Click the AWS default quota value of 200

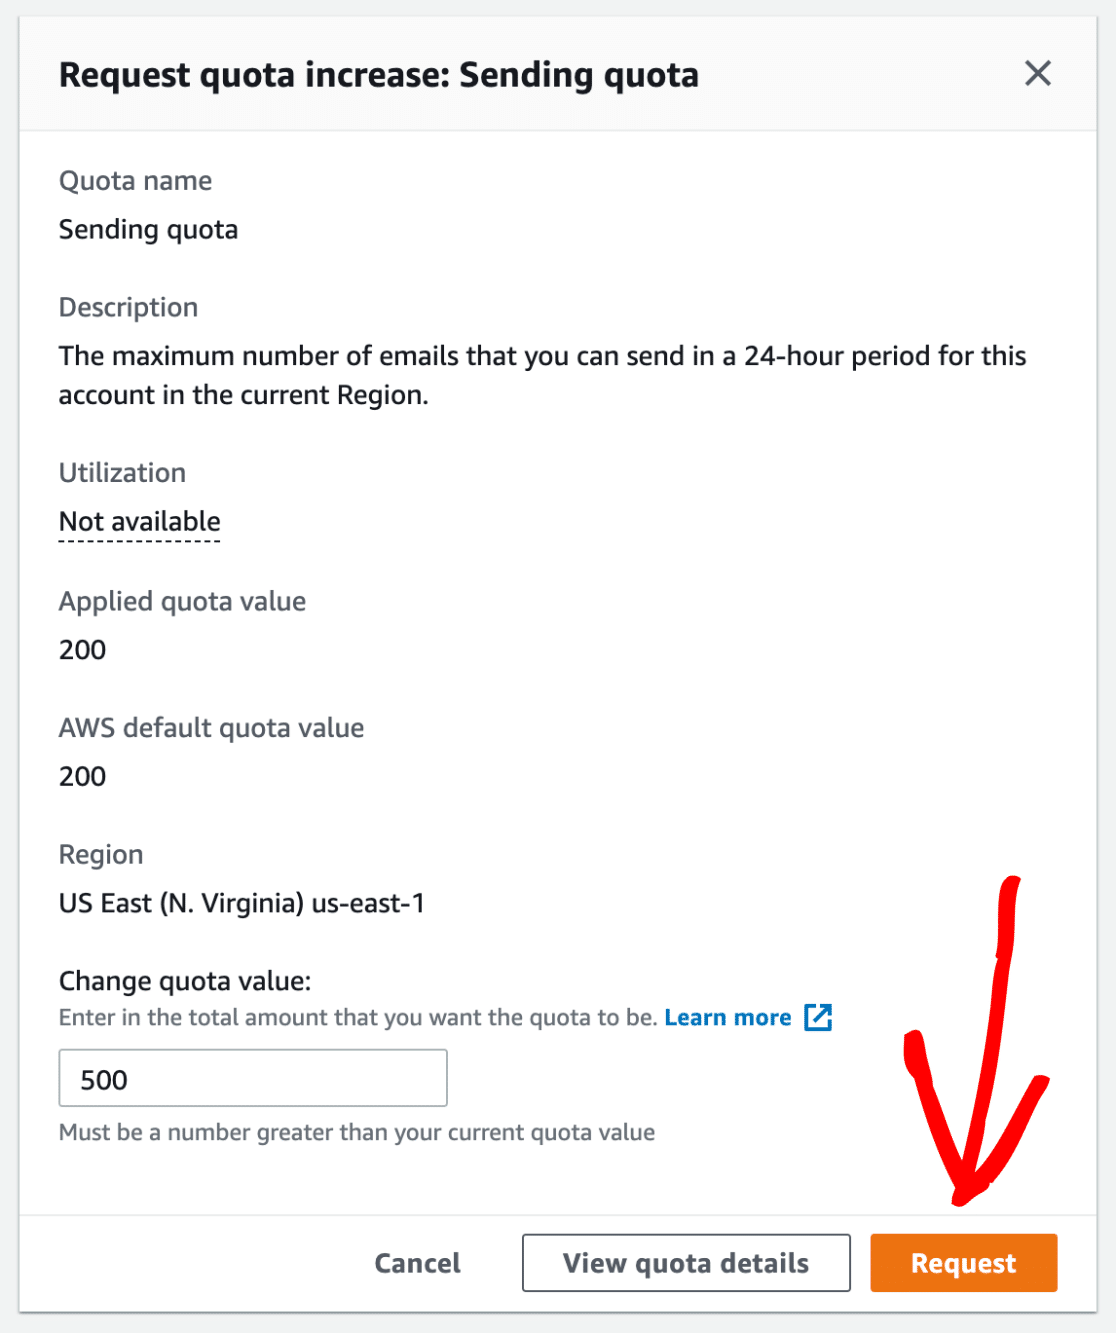82,777
